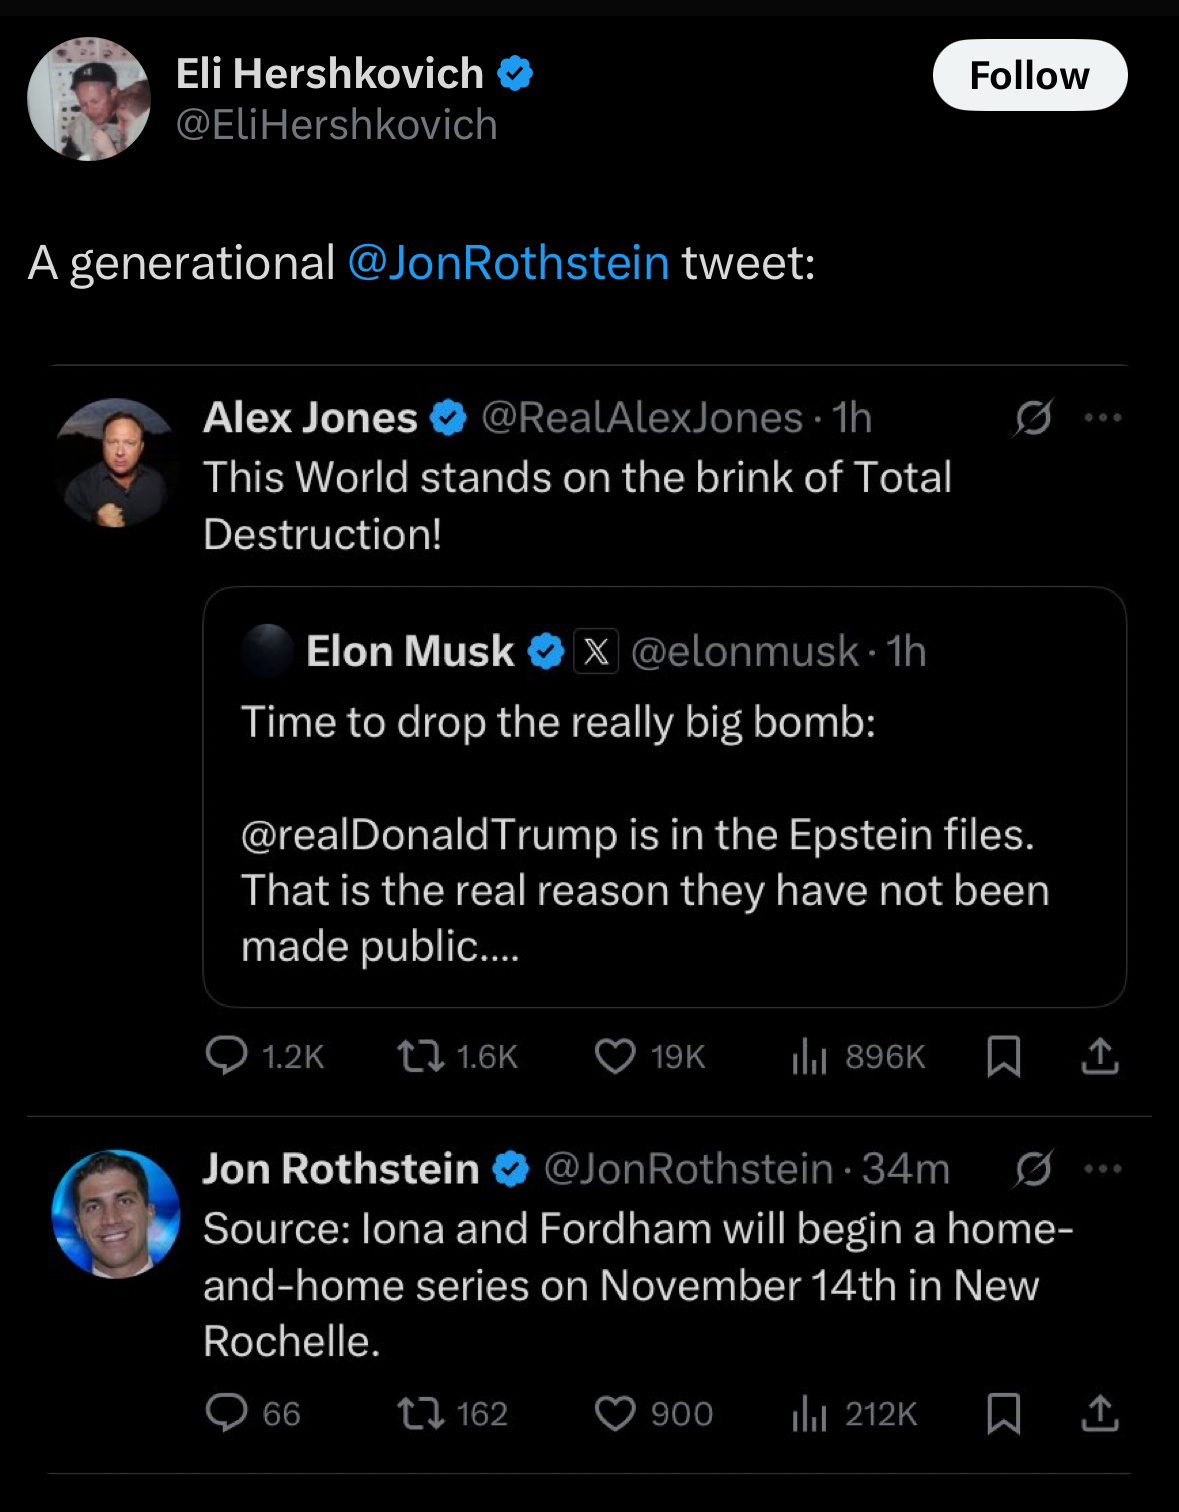Bookmark Jon Rothstein's tweet
This screenshot has width=1179, height=1512.
pos(1003,1413)
